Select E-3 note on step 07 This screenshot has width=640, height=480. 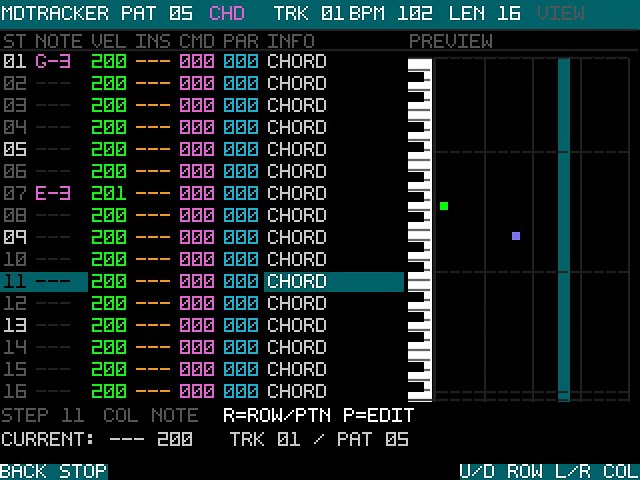coord(53,193)
